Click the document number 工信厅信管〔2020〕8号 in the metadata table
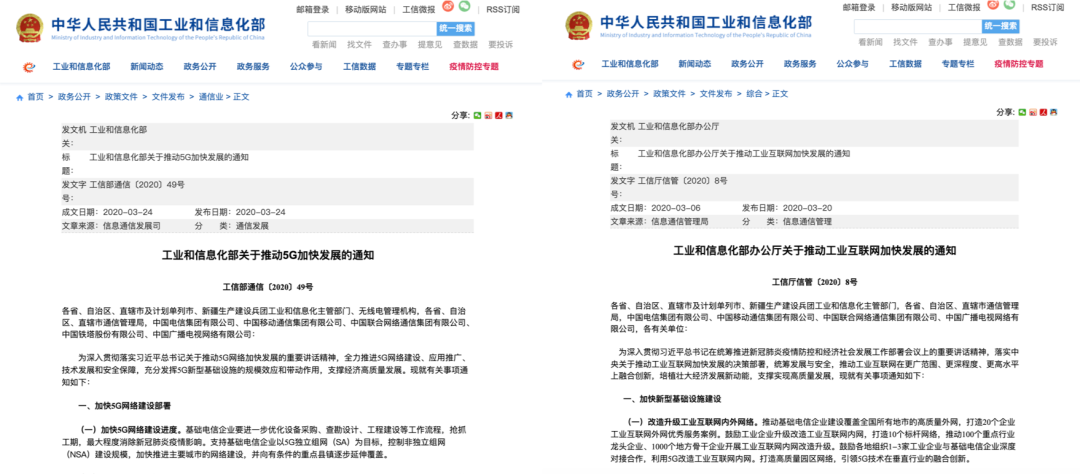This screenshot has height=474, width=1080. pyautogui.click(x=683, y=181)
